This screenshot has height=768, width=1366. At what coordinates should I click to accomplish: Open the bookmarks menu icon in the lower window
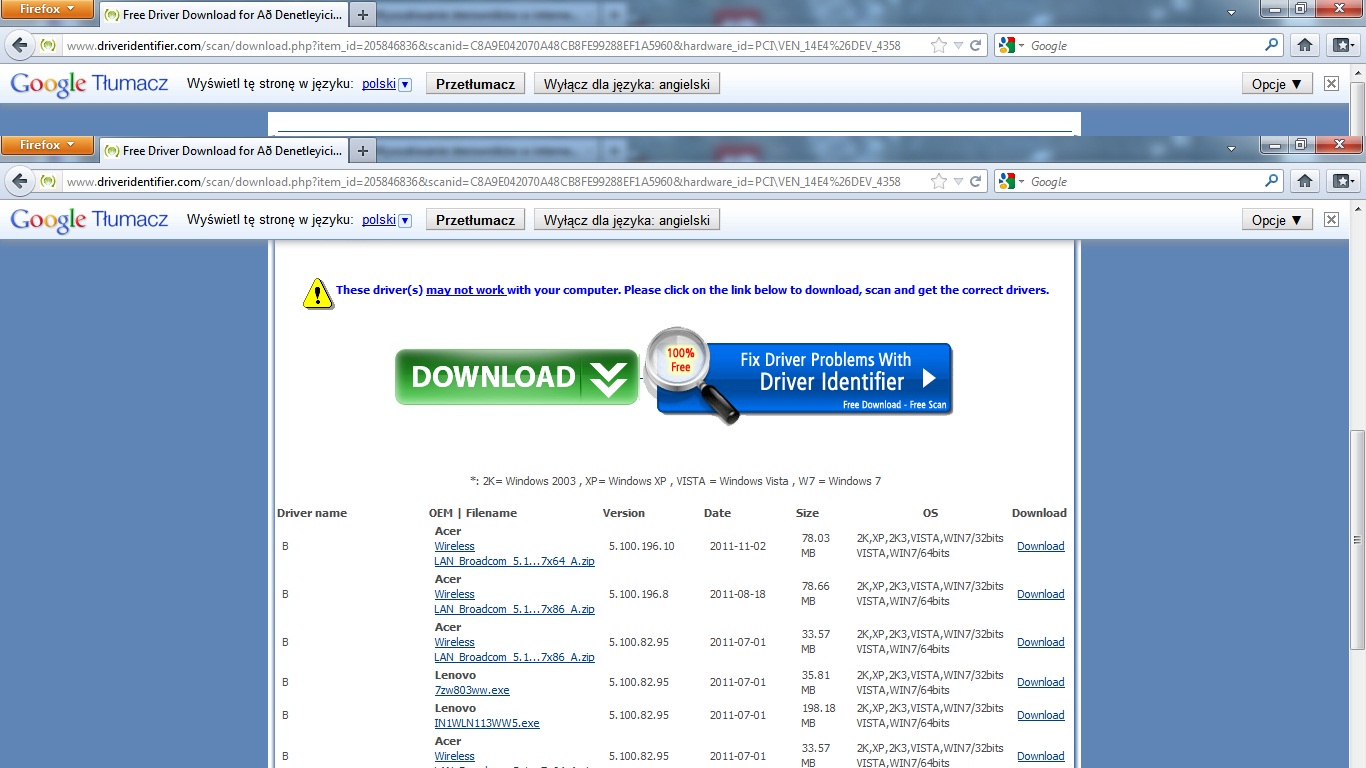(x=1342, y=181)
